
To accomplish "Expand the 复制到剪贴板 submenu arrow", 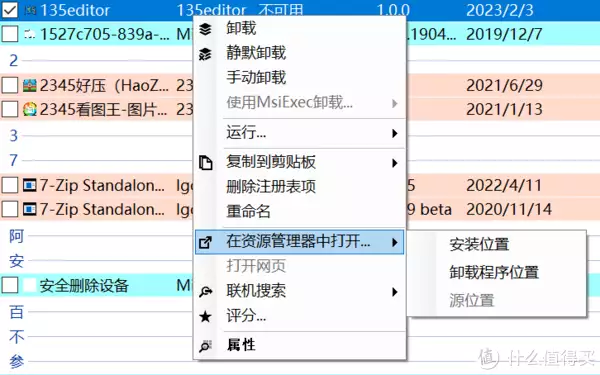I will coord(395,163).
